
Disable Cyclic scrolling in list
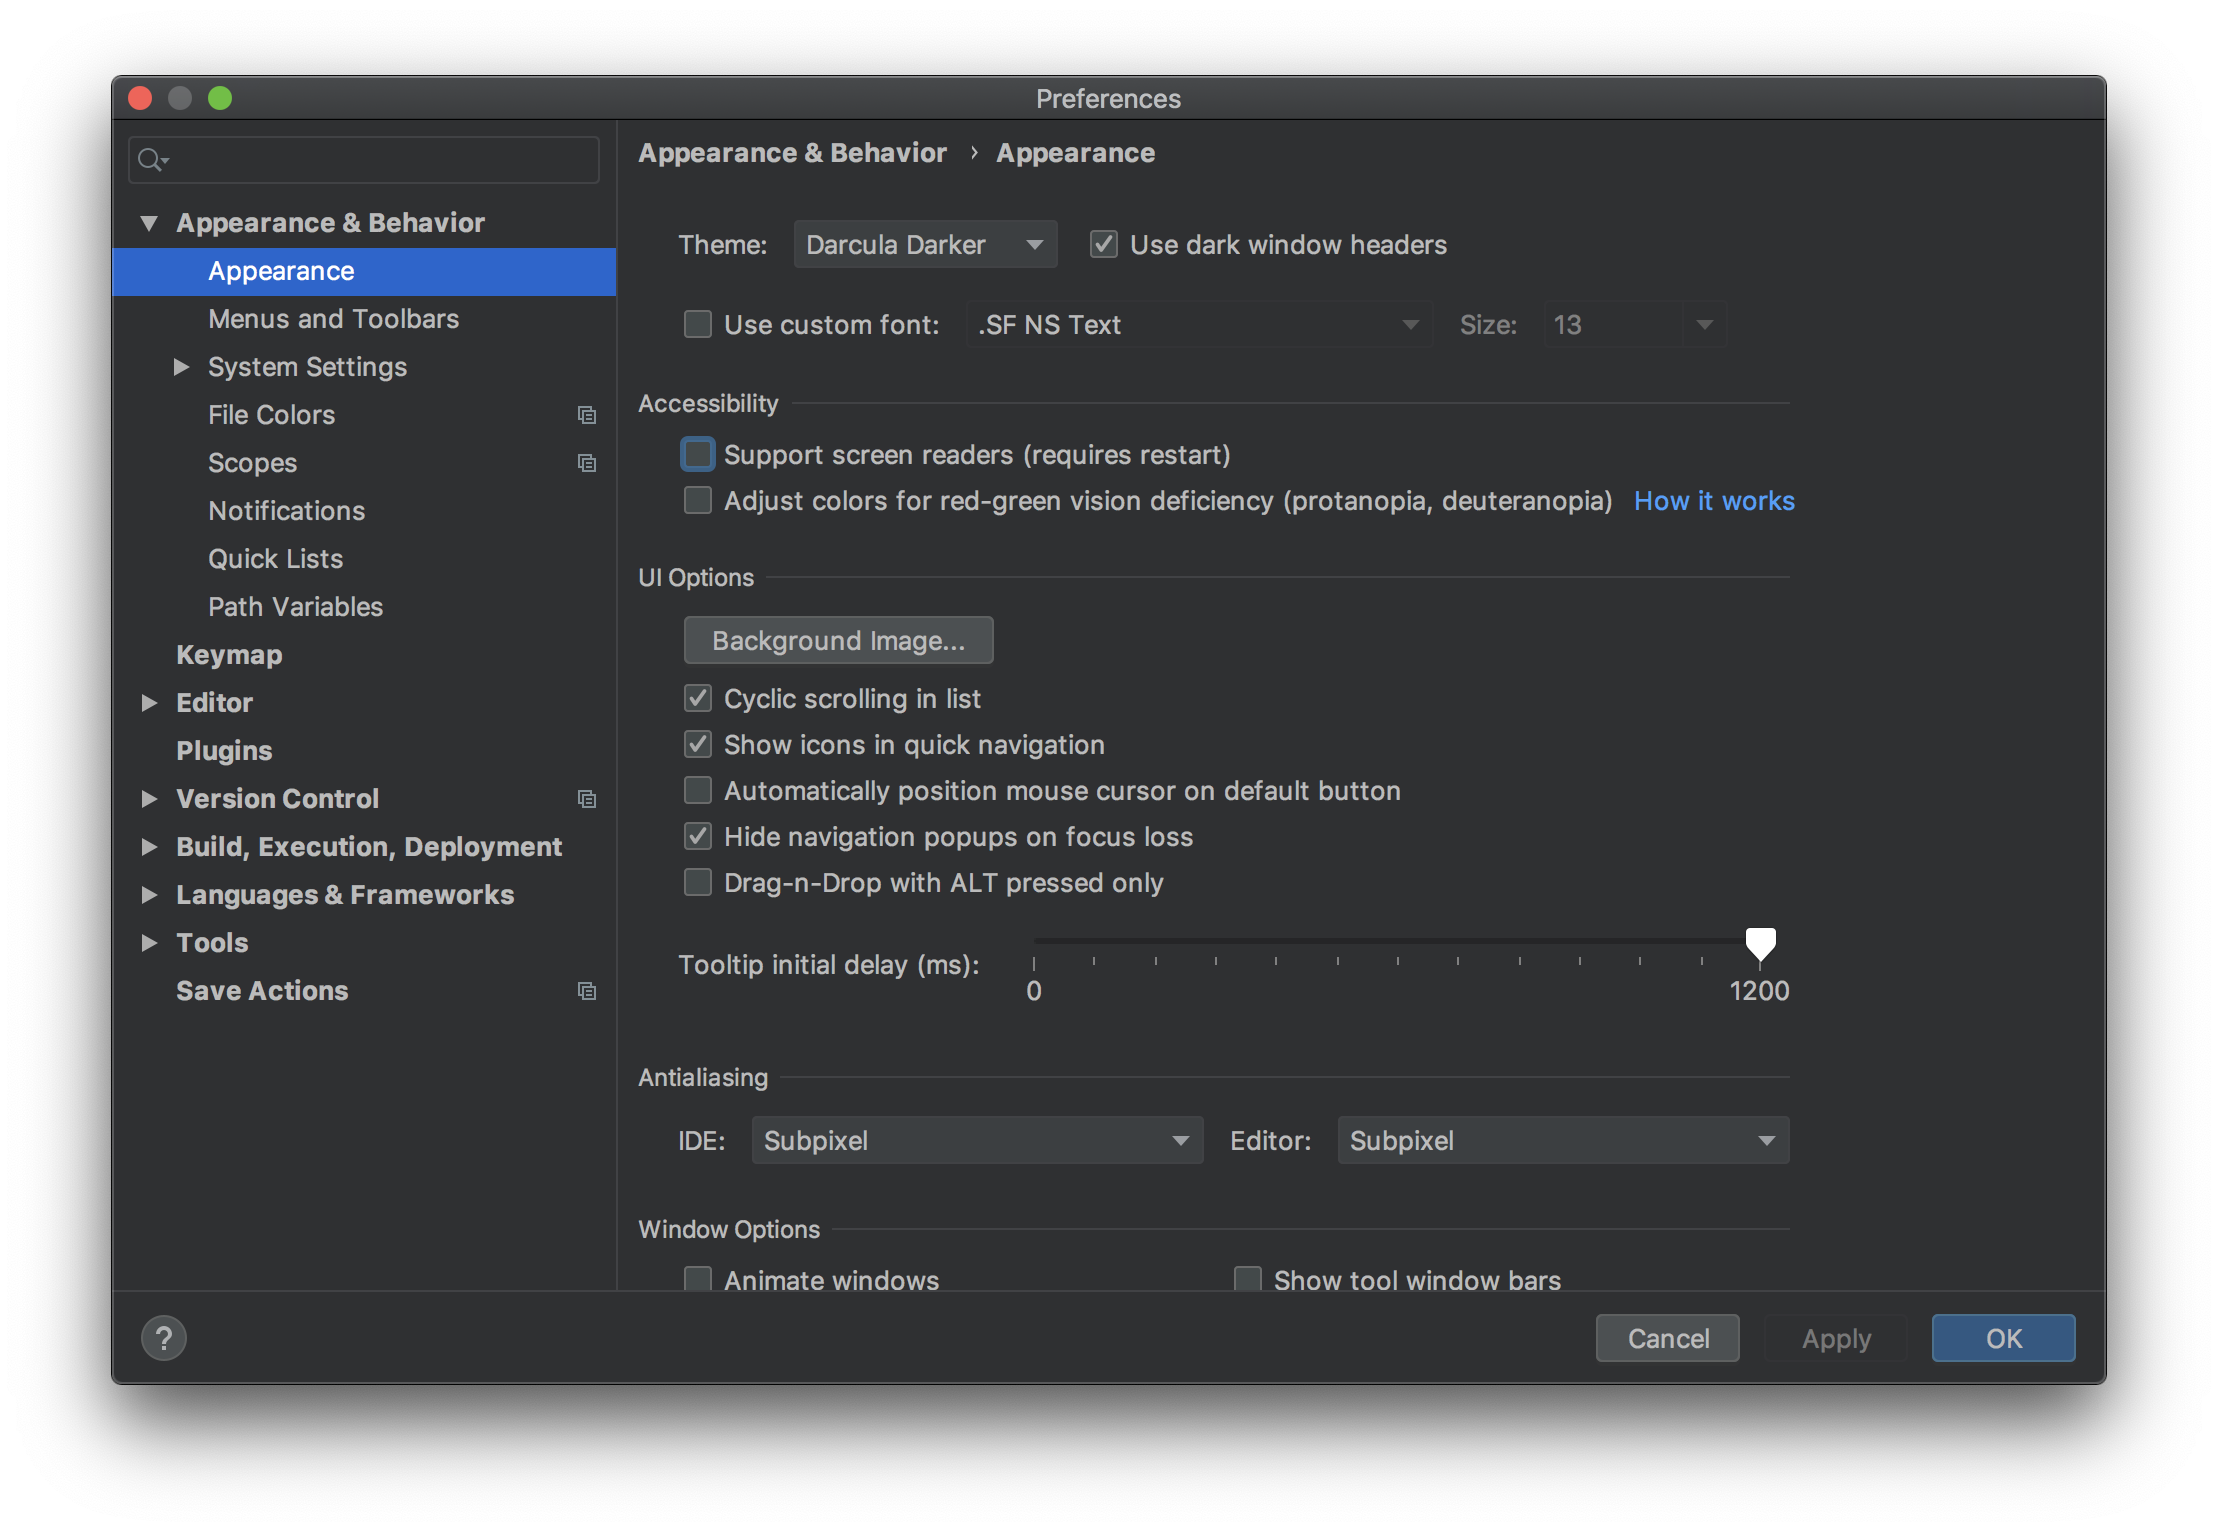coord(698,699)
